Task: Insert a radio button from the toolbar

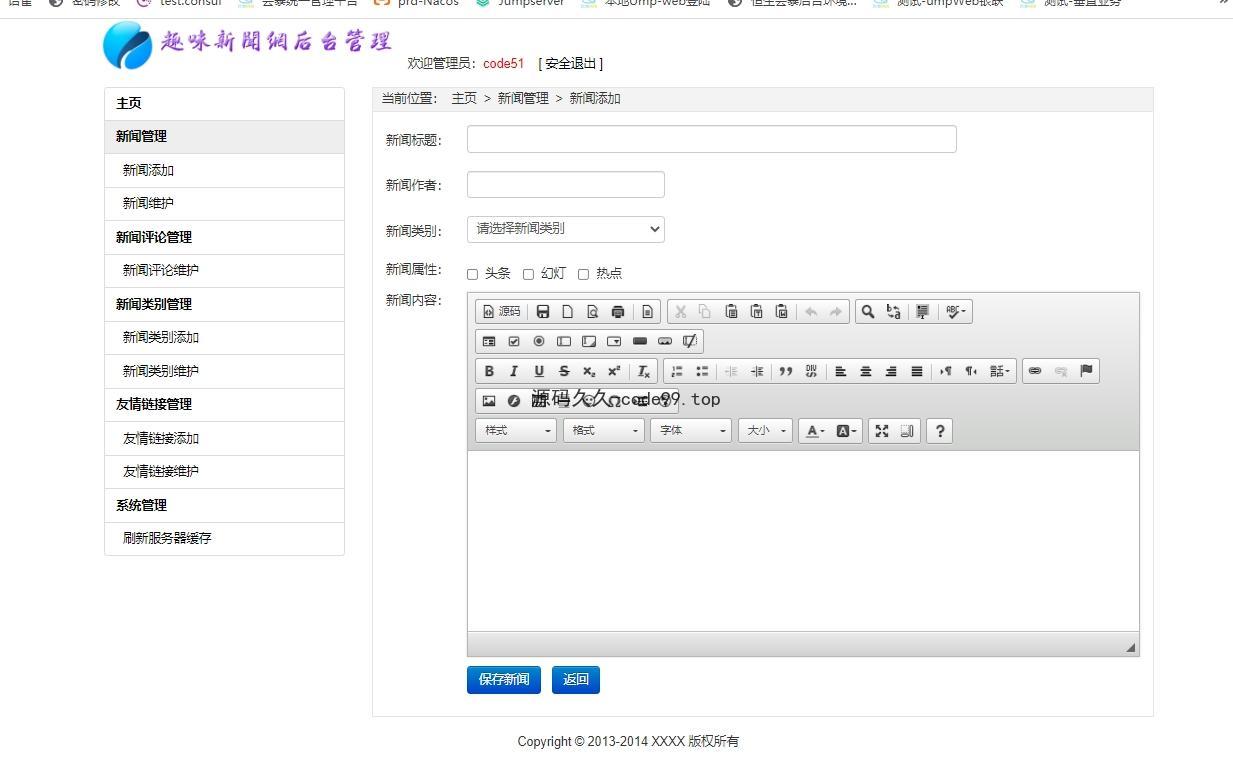Action: [x=539, y=342]
